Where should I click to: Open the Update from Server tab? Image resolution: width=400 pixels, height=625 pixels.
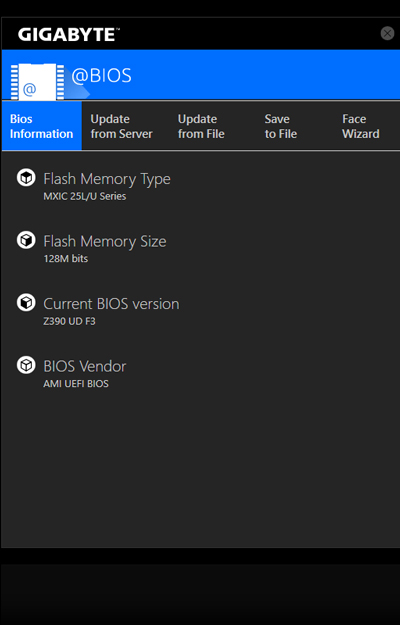point(122,126)
